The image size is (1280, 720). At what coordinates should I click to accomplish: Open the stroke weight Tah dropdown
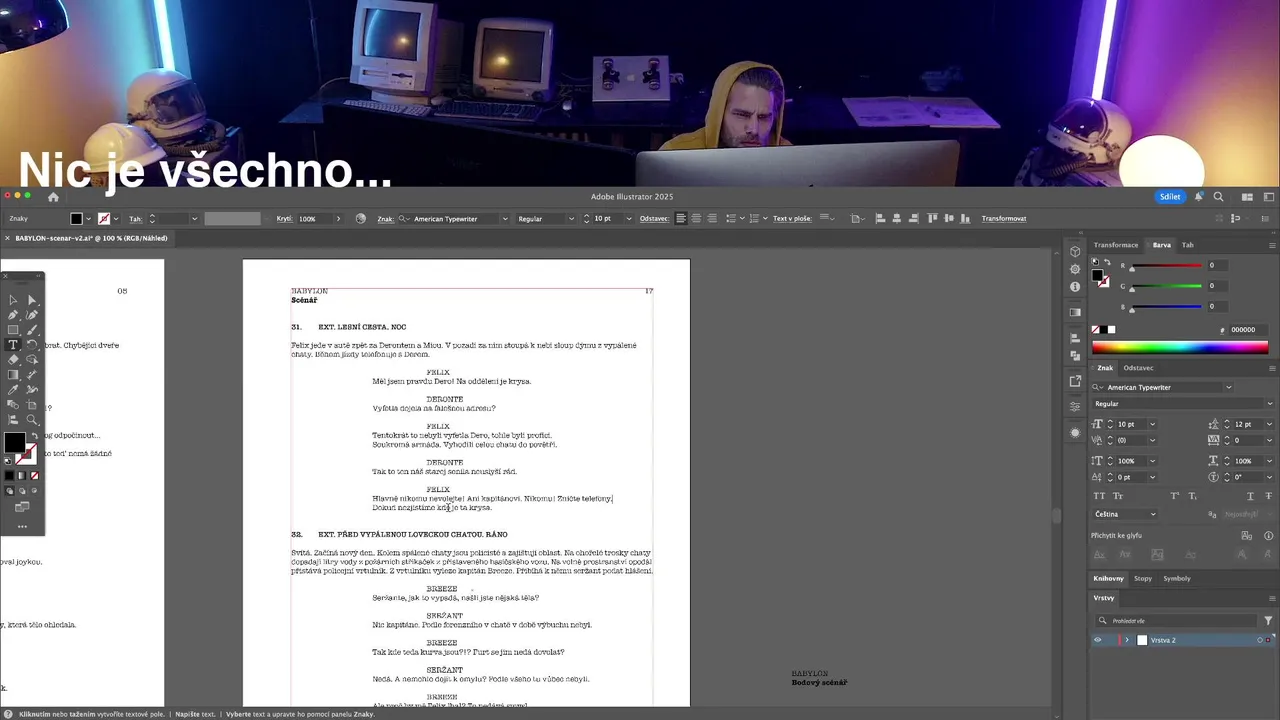coord(194,218)
